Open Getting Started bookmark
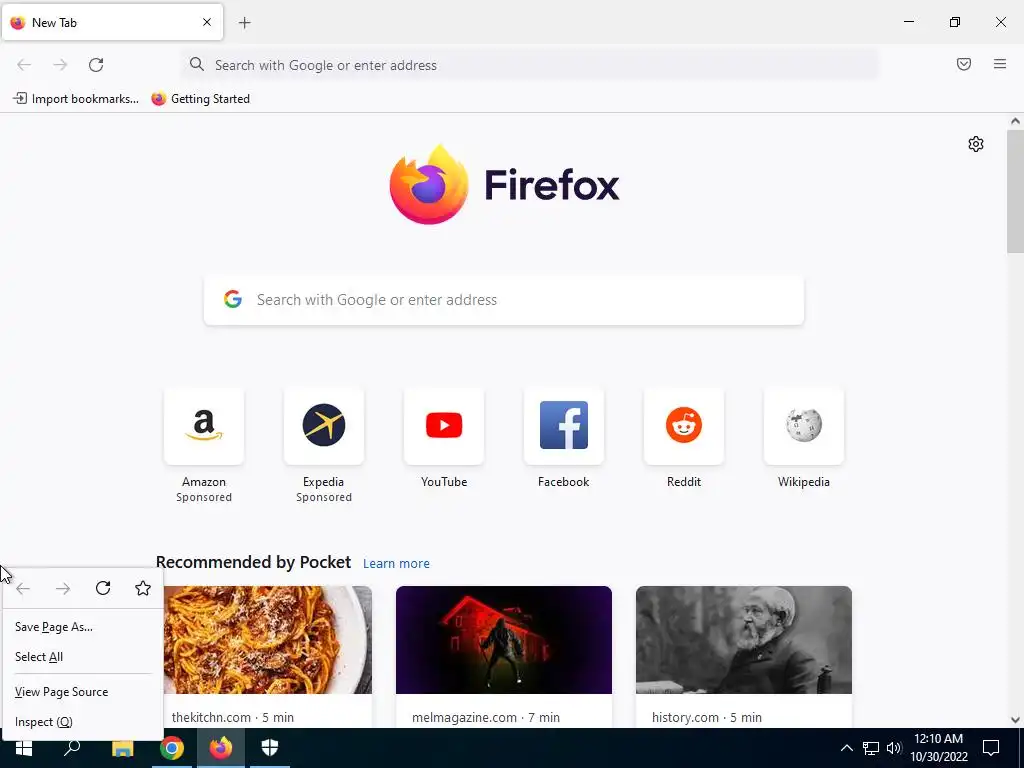The image size is (1024, 768). pyautogui.click(x=200, y=99)
